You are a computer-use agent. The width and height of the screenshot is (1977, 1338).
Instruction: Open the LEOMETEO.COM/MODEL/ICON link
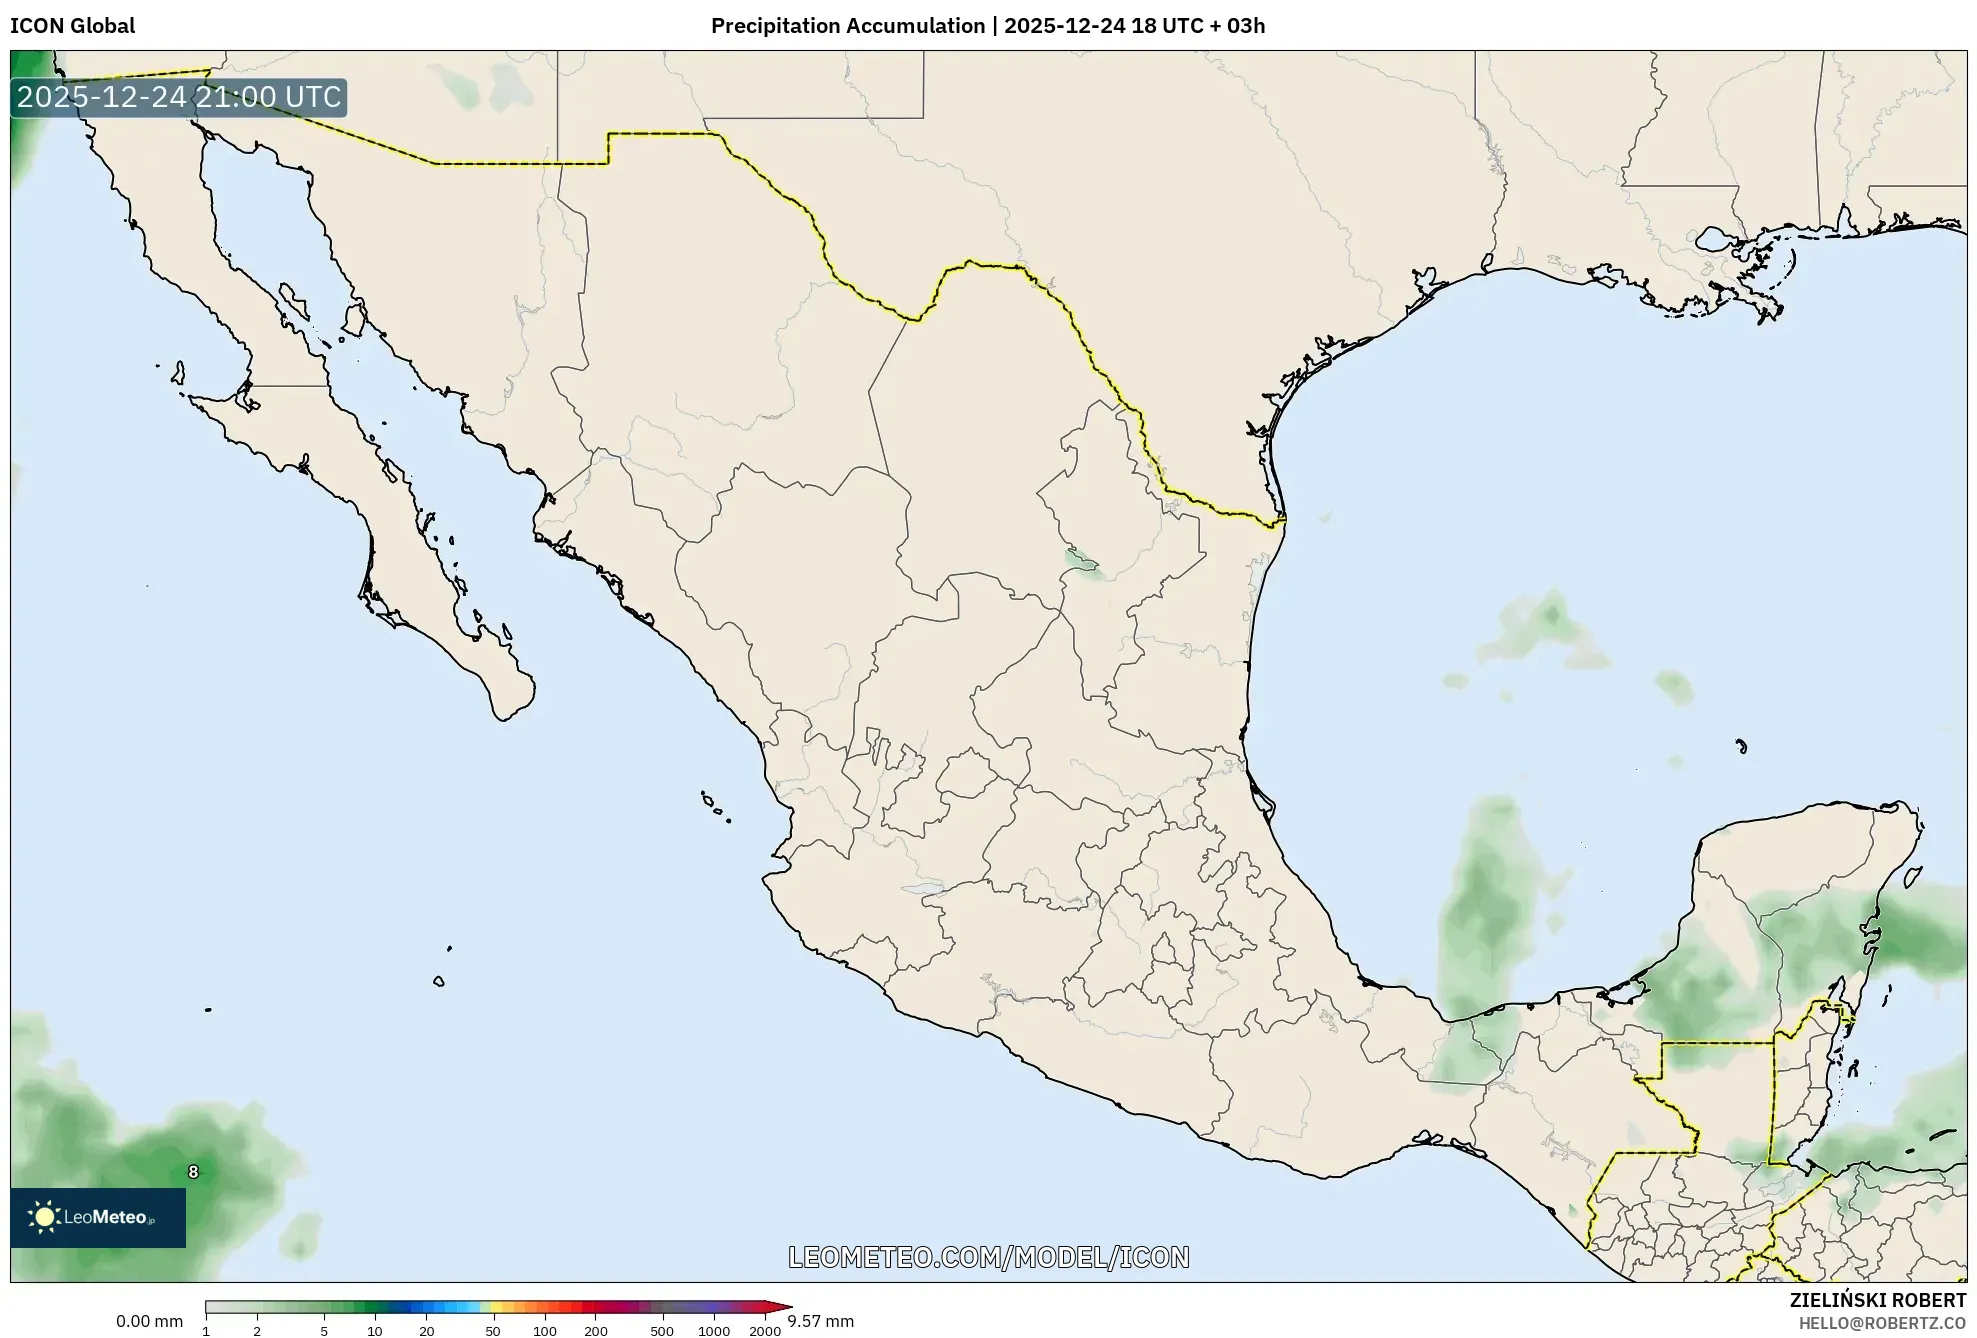pos(988,1256)
